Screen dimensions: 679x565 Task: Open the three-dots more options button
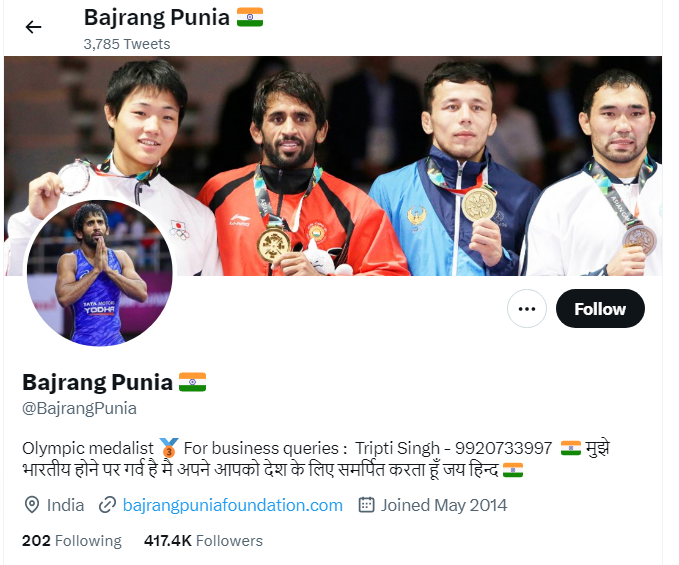point(527,309)
